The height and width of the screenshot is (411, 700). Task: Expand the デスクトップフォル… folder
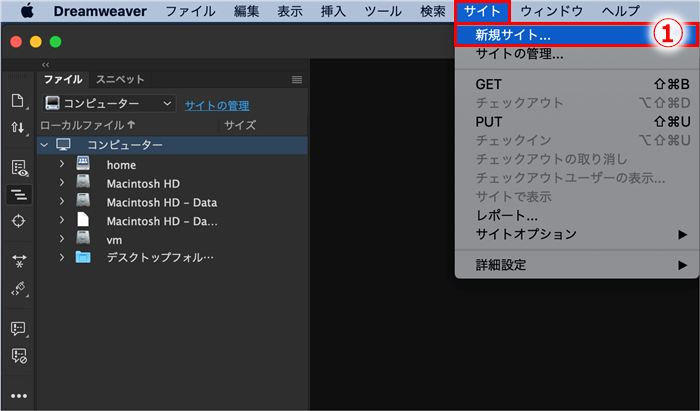62,257
